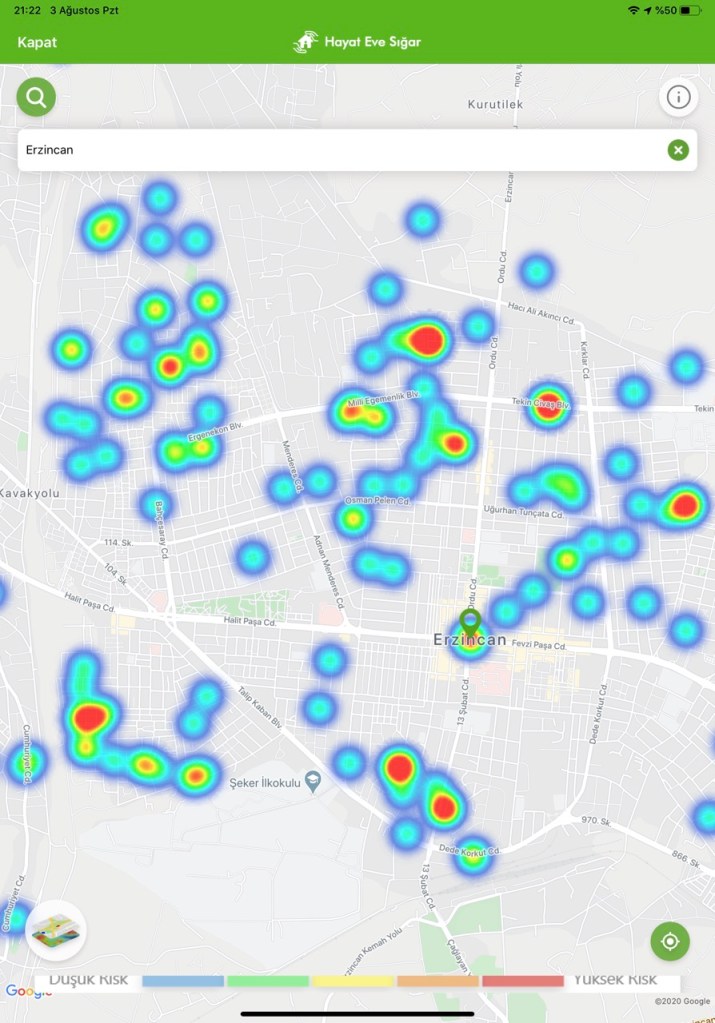The image size is (715, 1023).
Task: Open the map layers icon
Action: coord(56,930)
